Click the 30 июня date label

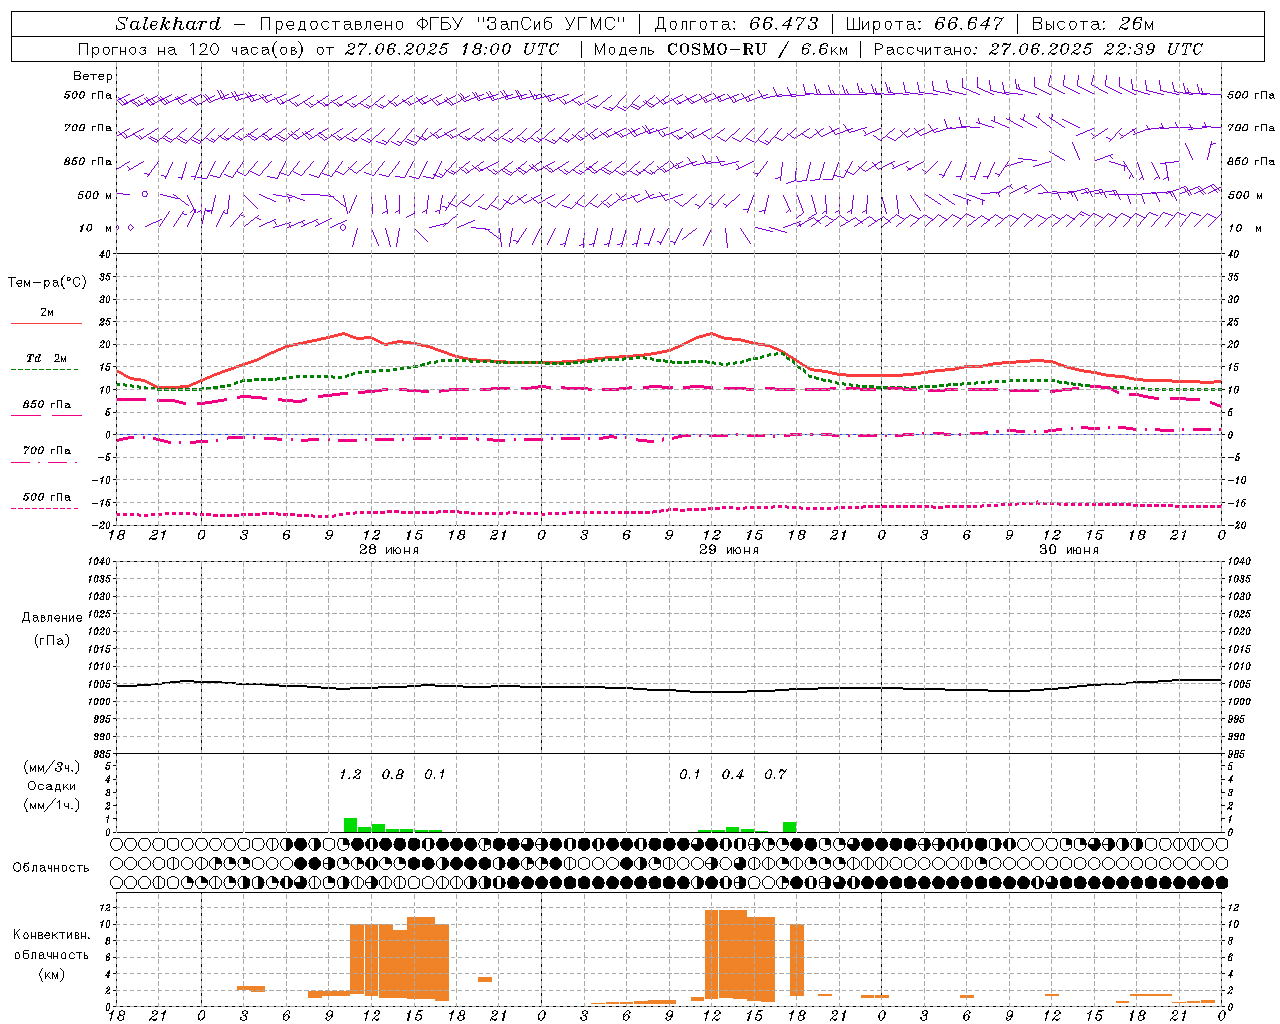[x=1068, y=550]
